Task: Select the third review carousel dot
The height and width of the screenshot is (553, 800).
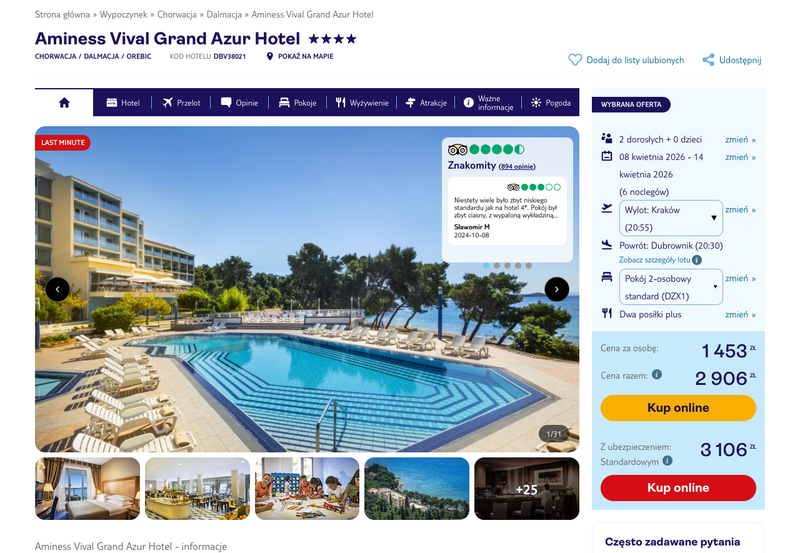Action: point(507,266)
